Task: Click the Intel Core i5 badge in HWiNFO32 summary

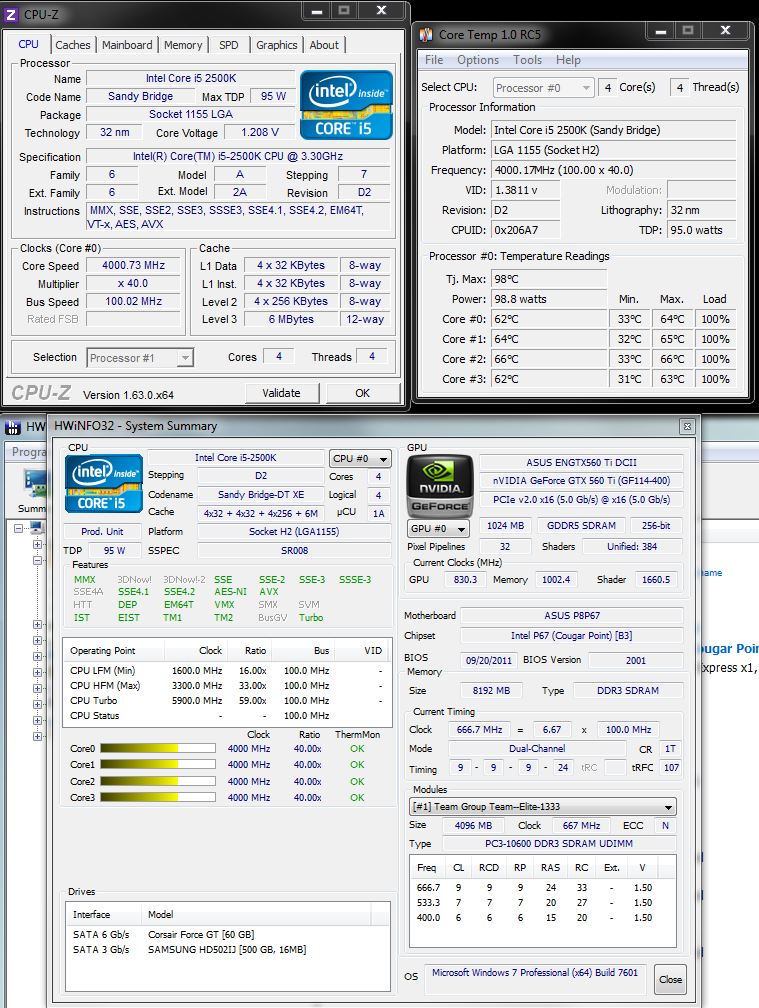Action: tap(103, 484)
